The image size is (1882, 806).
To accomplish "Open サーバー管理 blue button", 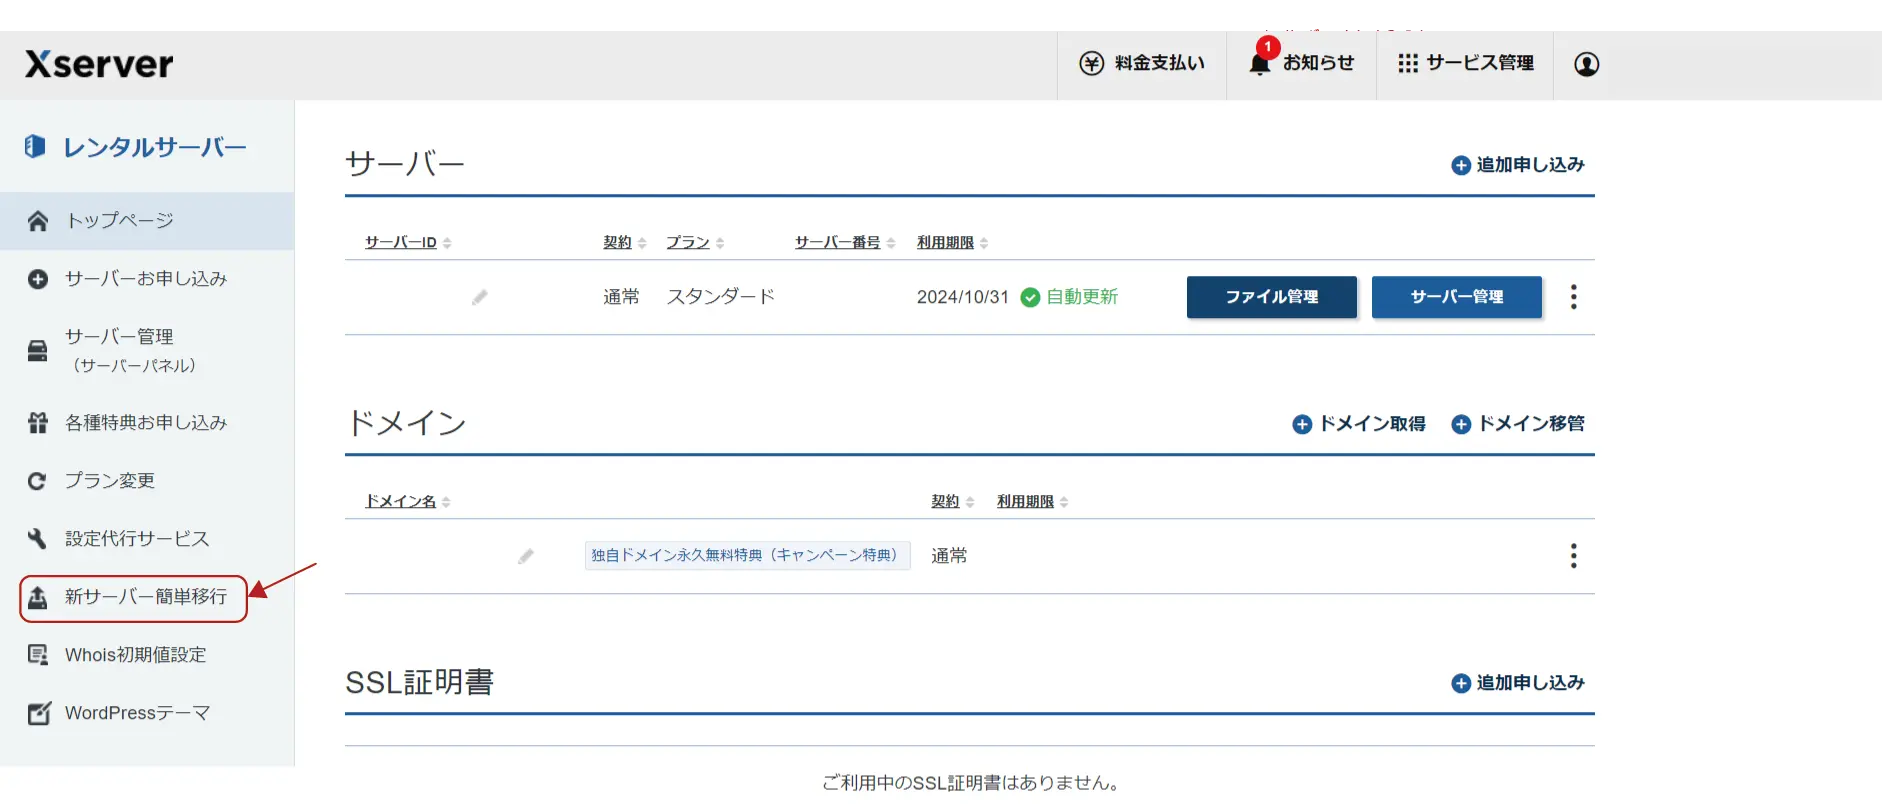I will coord(1457,297).
